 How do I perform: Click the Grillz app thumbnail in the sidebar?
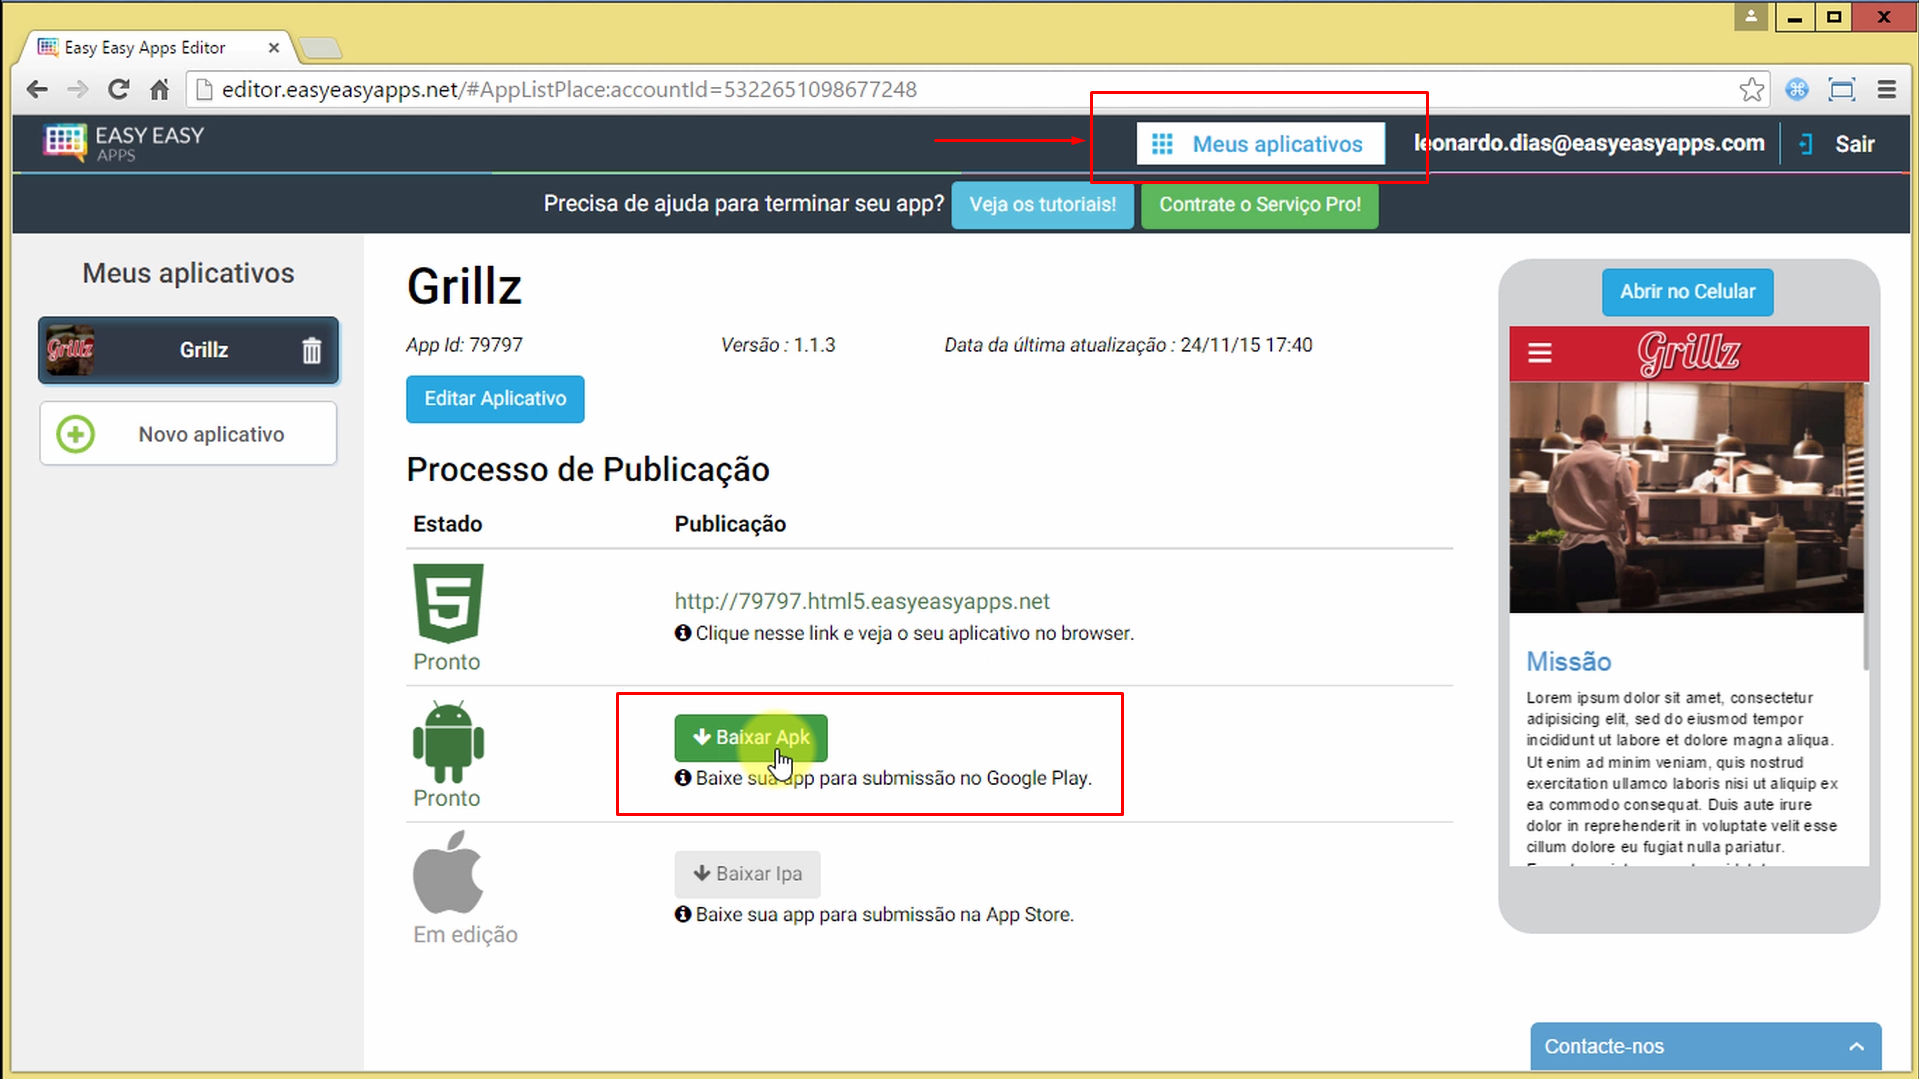[70, 350]
